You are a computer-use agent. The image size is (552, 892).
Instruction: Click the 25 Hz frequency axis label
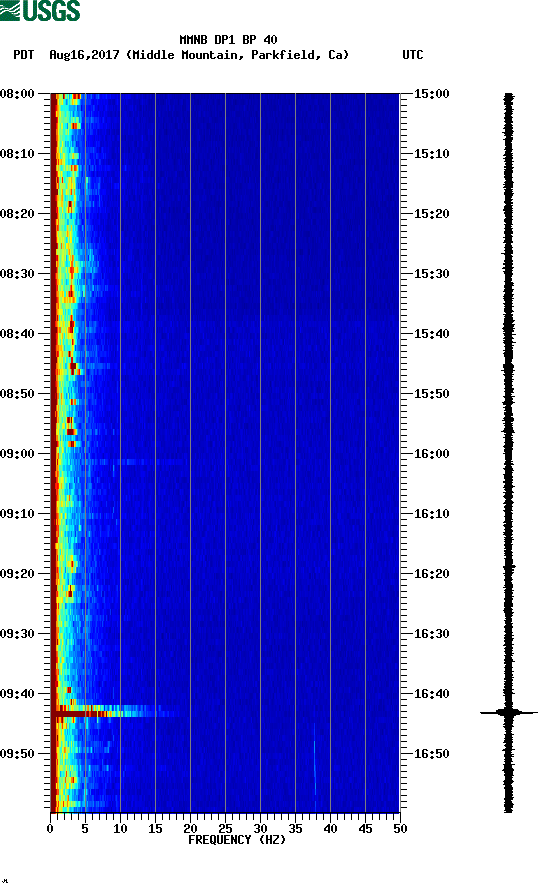point(225,829)
